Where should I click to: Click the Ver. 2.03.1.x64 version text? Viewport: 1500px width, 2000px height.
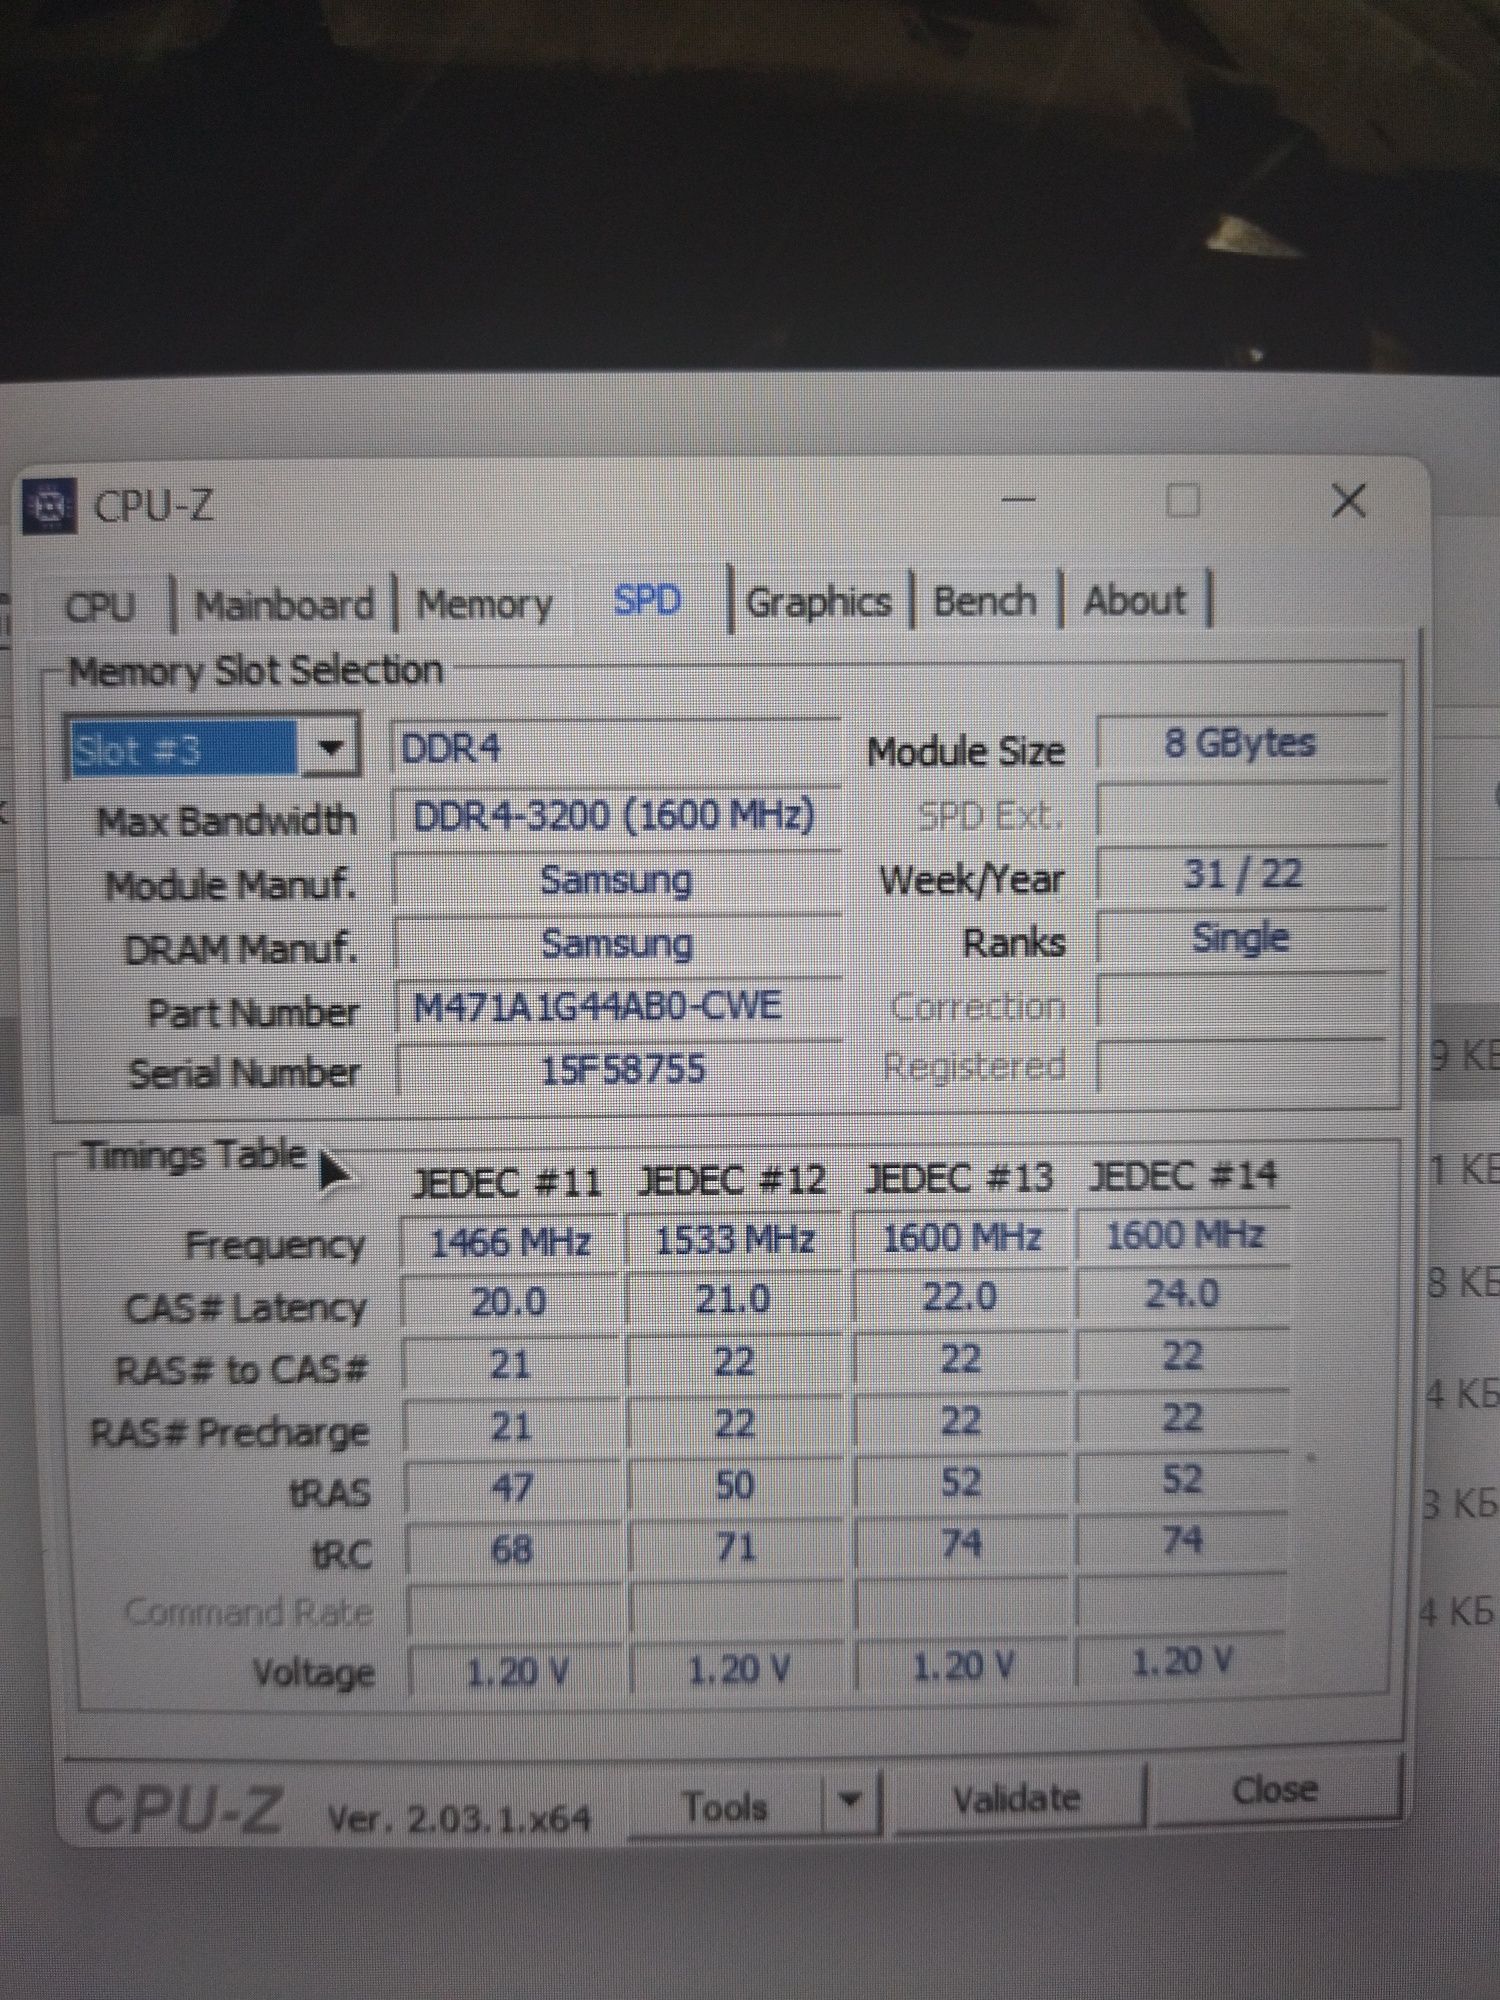459,1817
